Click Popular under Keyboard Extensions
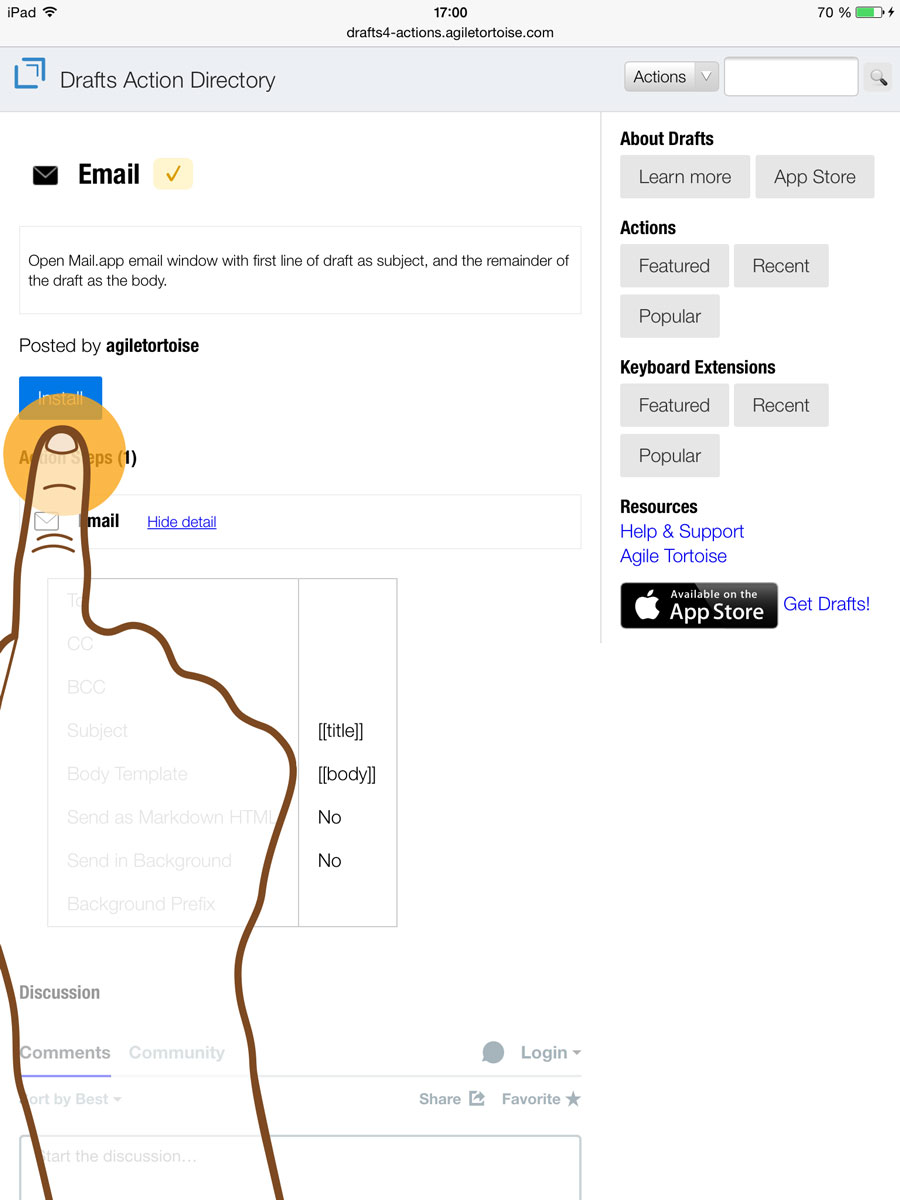 pyautogui.click(x=670, y=456)
